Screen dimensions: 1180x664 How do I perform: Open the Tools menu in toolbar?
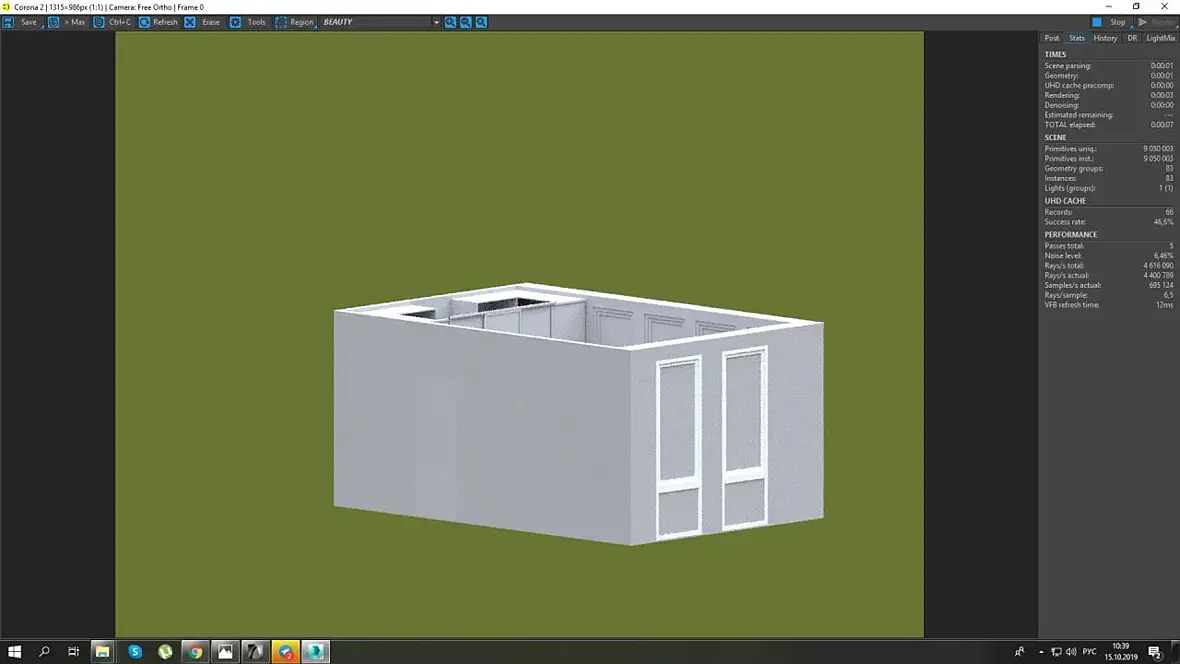248,23
